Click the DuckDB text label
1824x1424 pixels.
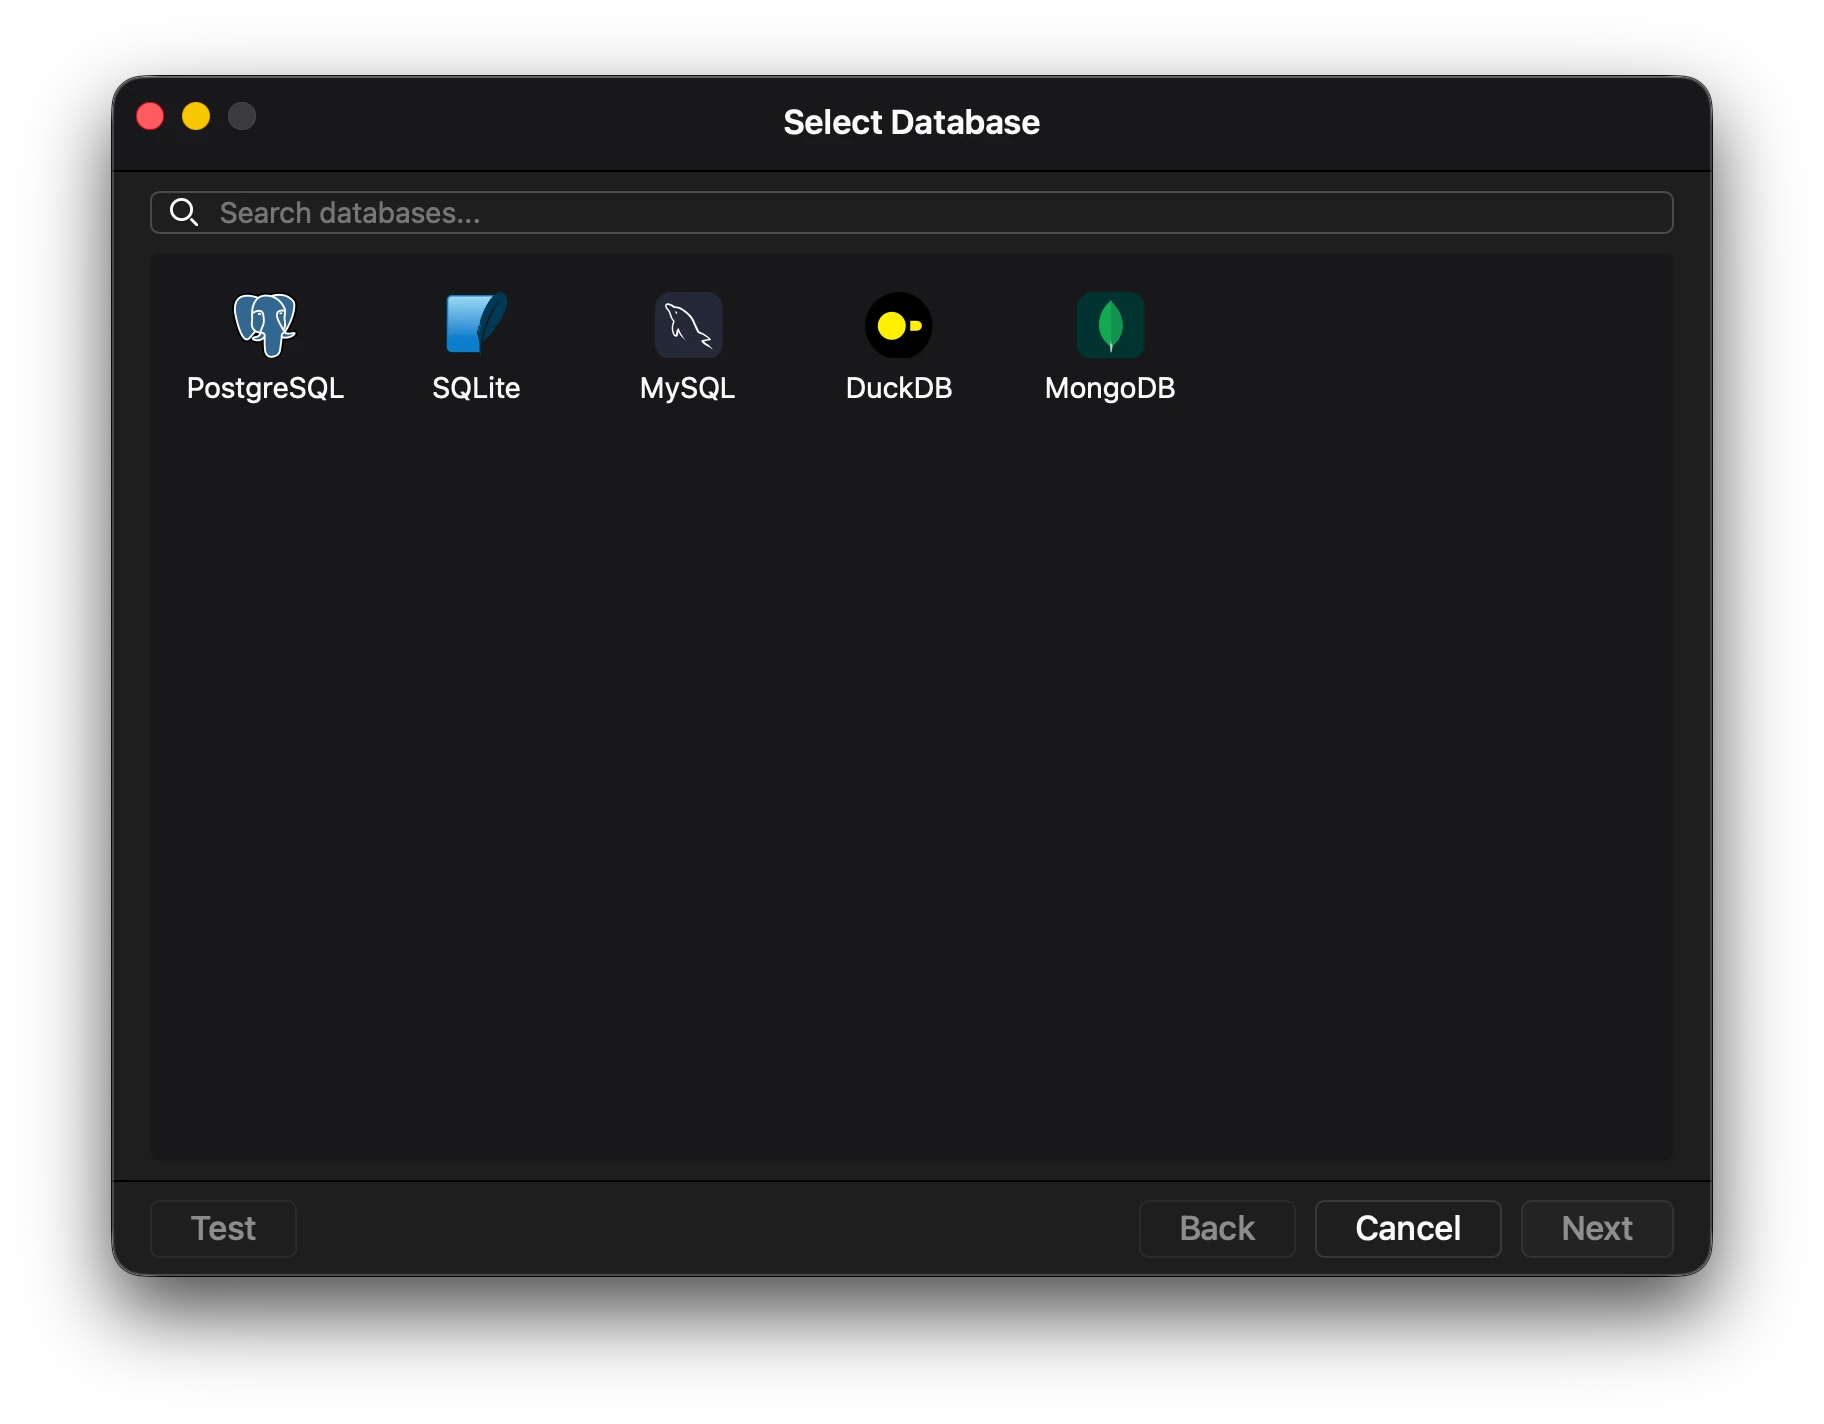point(898,388)
